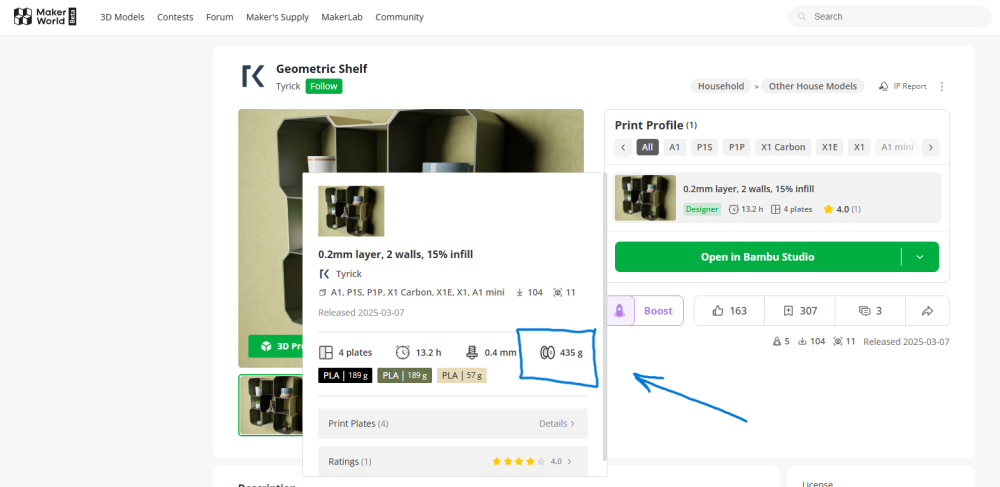Screen dimensions: 1000x487
Task: Click the popup vertical scrollbar
Action: 605,319
